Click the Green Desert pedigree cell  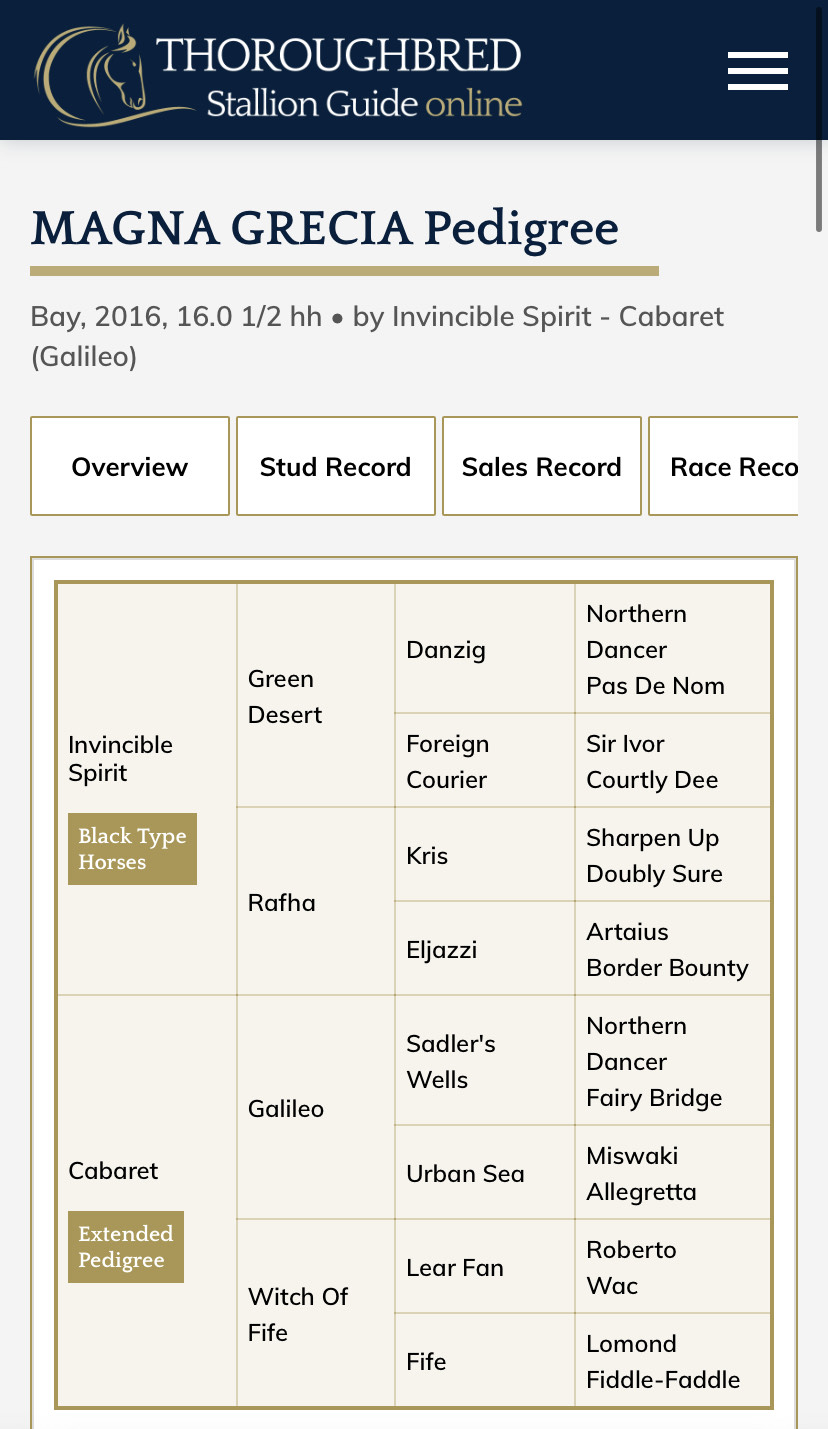(285, 696)
